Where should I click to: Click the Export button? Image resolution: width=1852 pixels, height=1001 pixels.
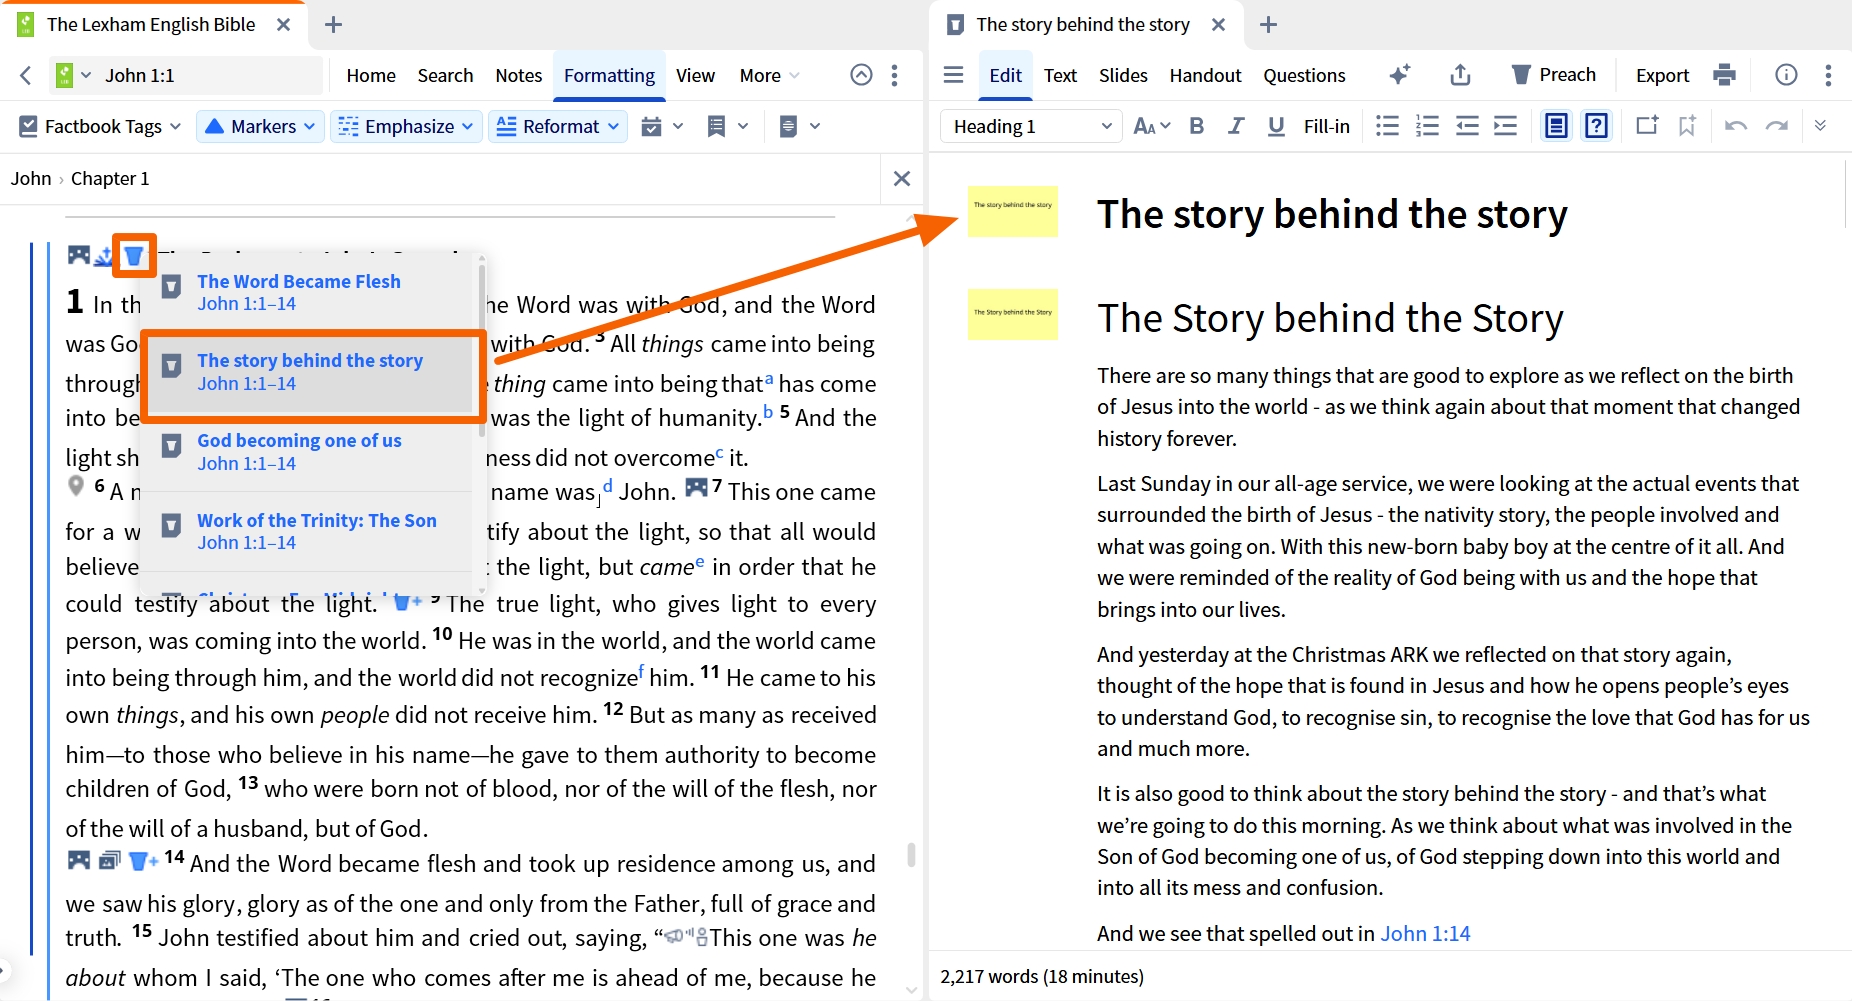tap(1662, 75)
